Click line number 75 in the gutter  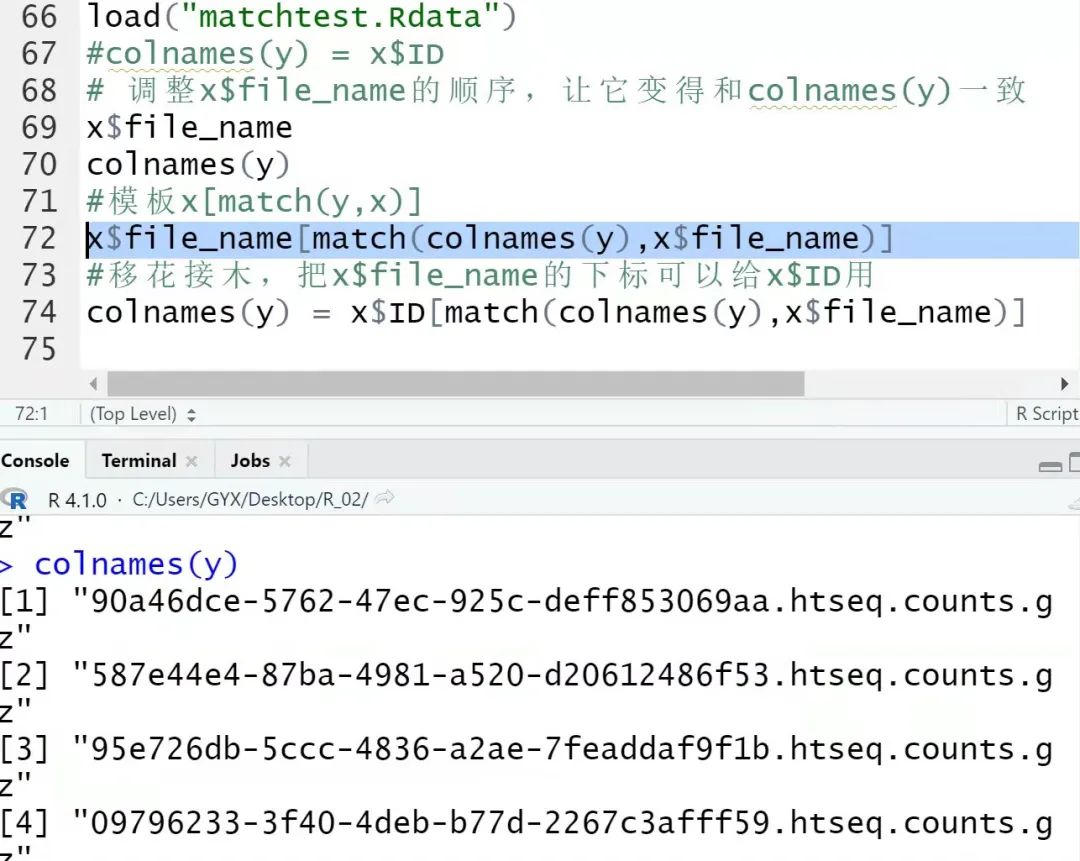(x=39, y=349)
